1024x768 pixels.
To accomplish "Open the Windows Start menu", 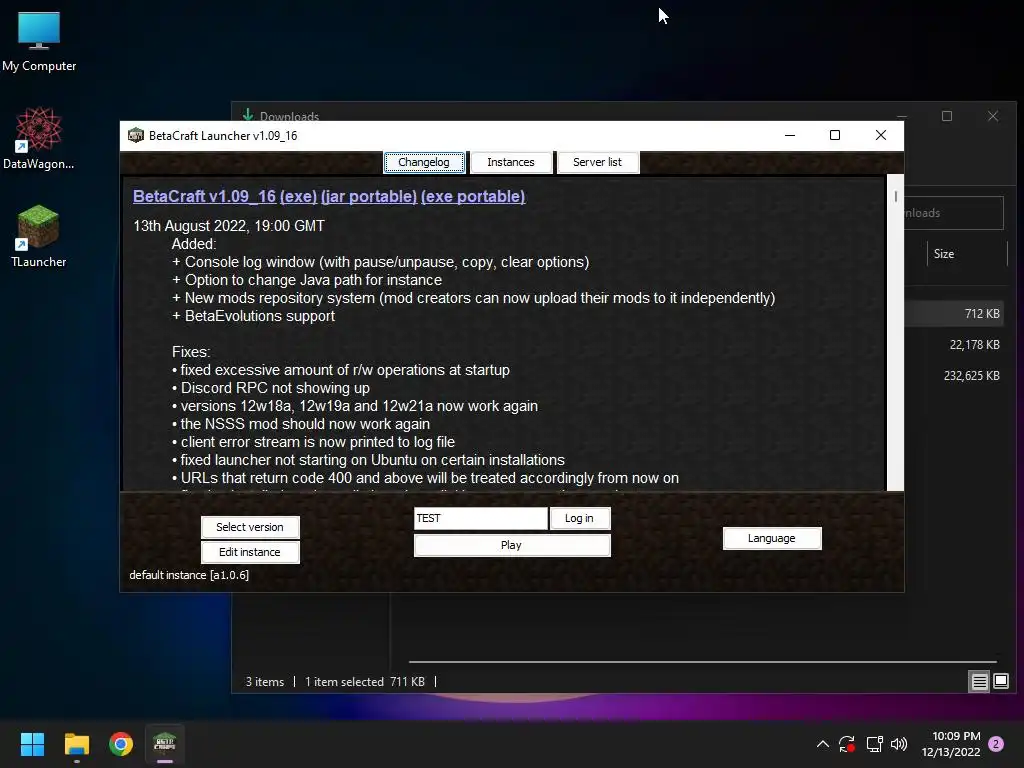I will point(32,744).
